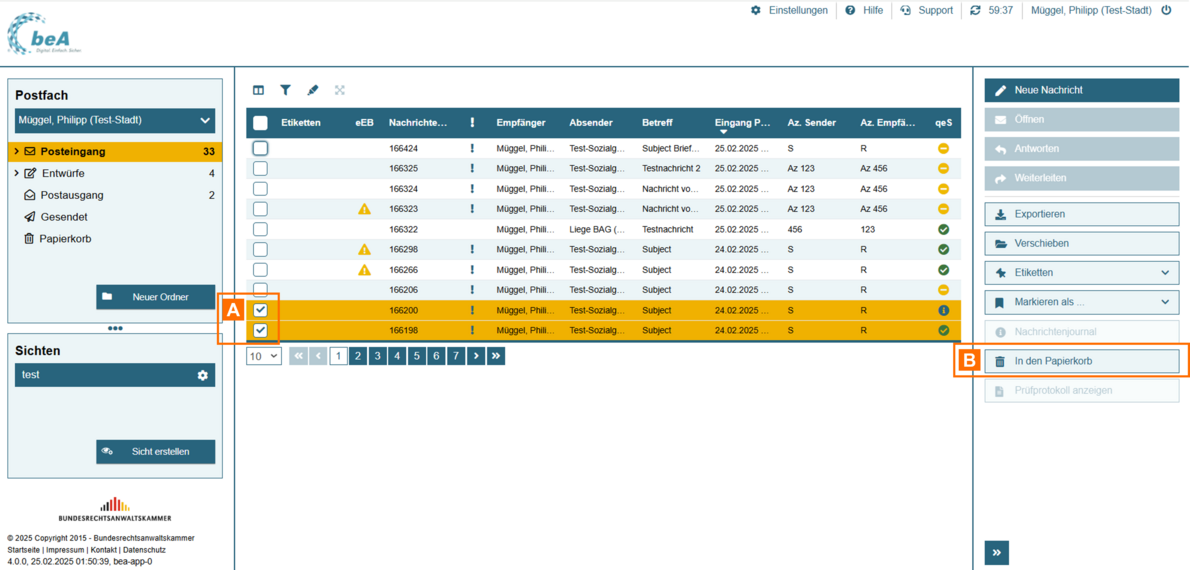Check the box for message 166324
Viewport: 1190px width, 570px height.
coord(260,188)
